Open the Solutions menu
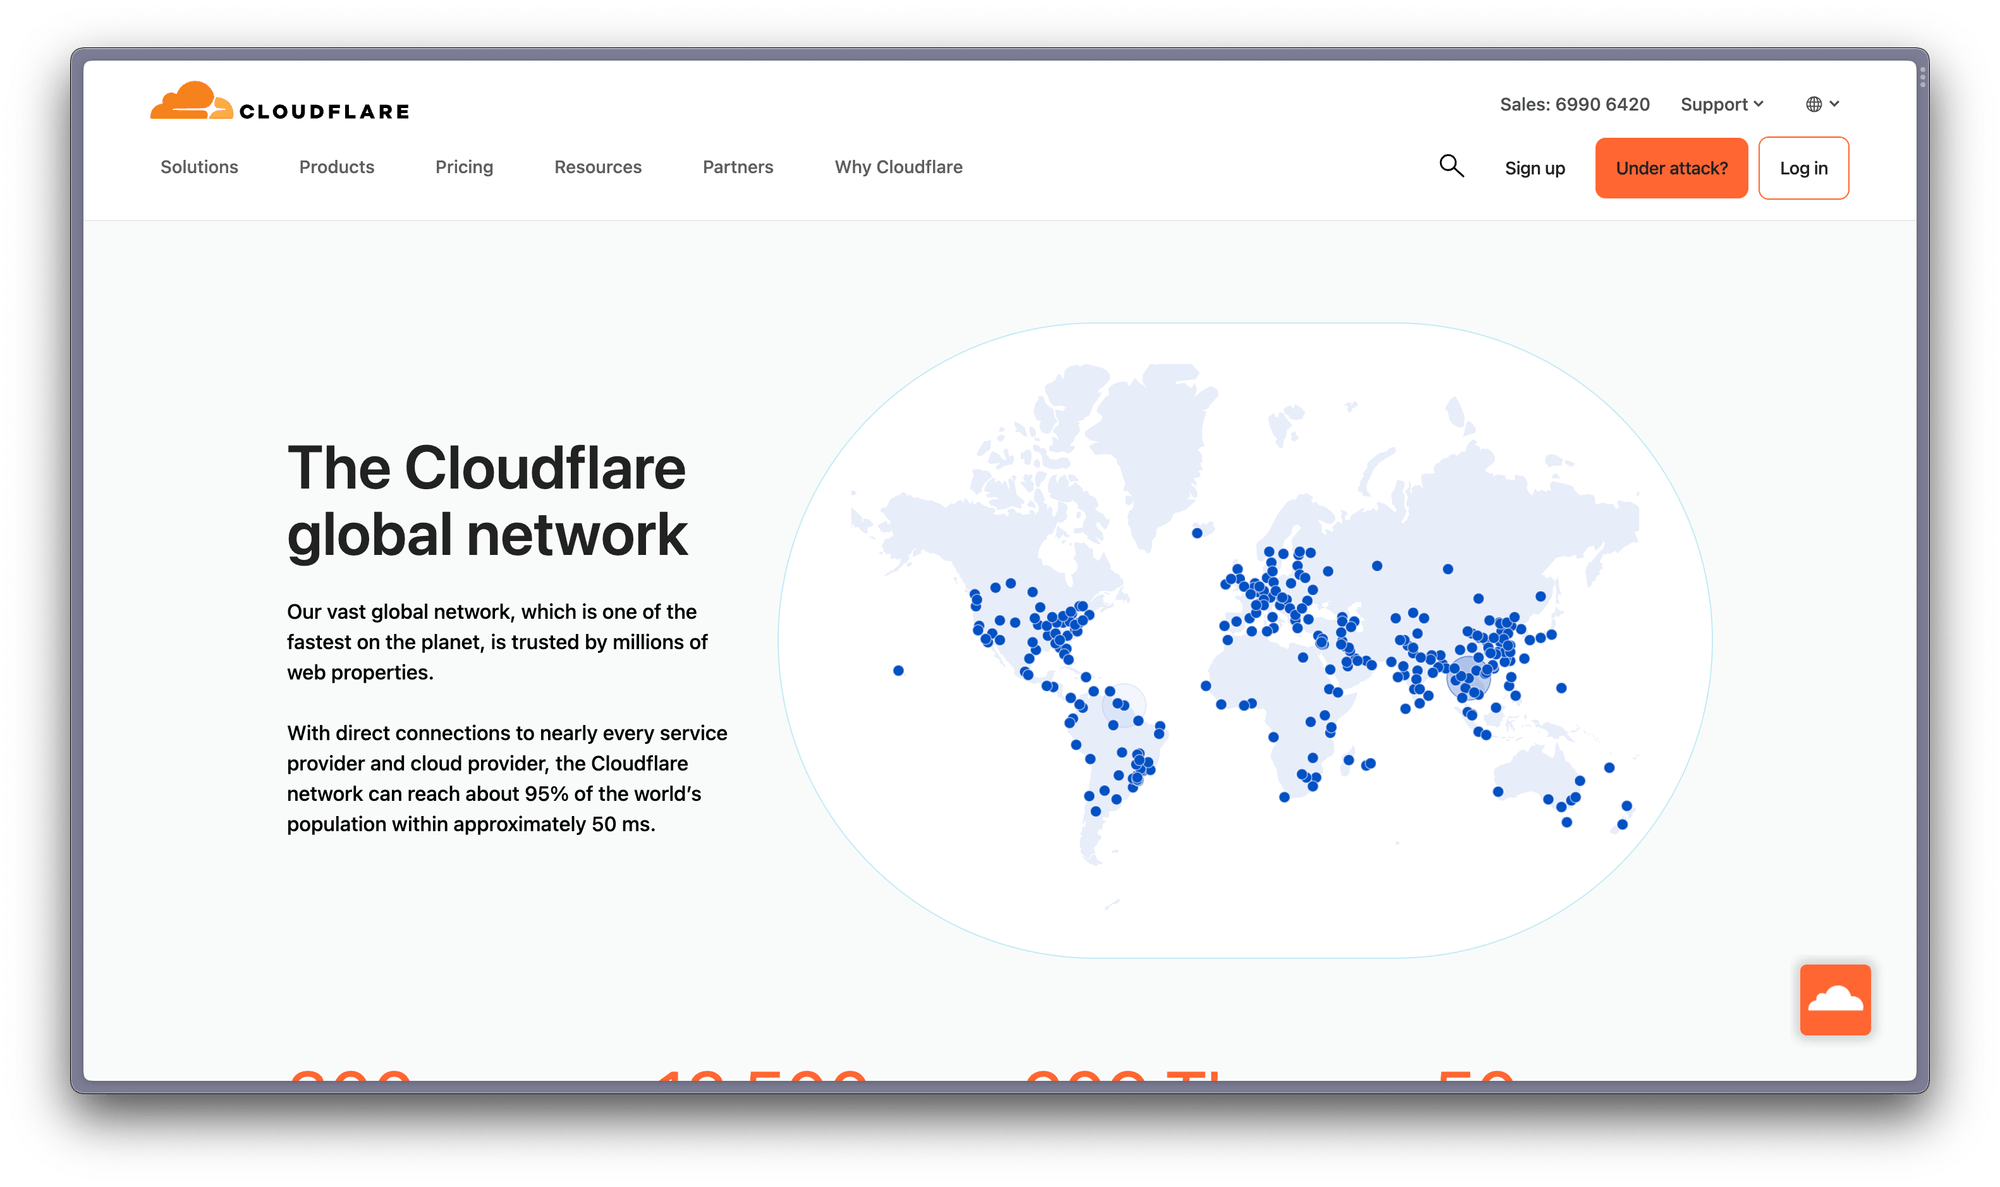Screen dimensions: 2000x1187 [x=199, y=167]
